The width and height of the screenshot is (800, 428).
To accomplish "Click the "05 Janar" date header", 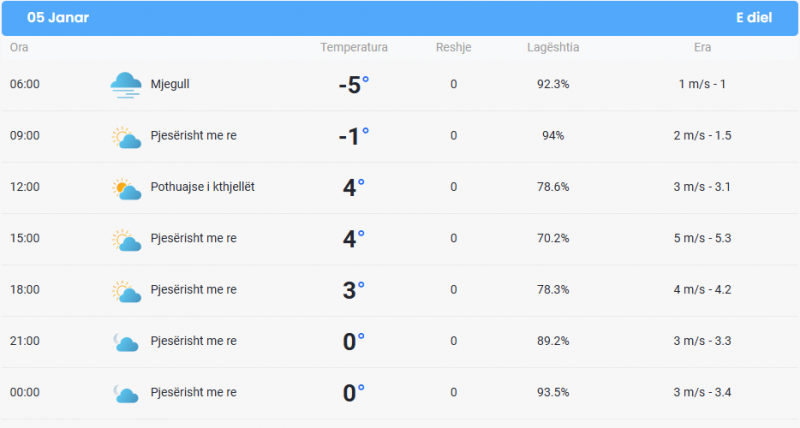I will click(x=58, y=18).
